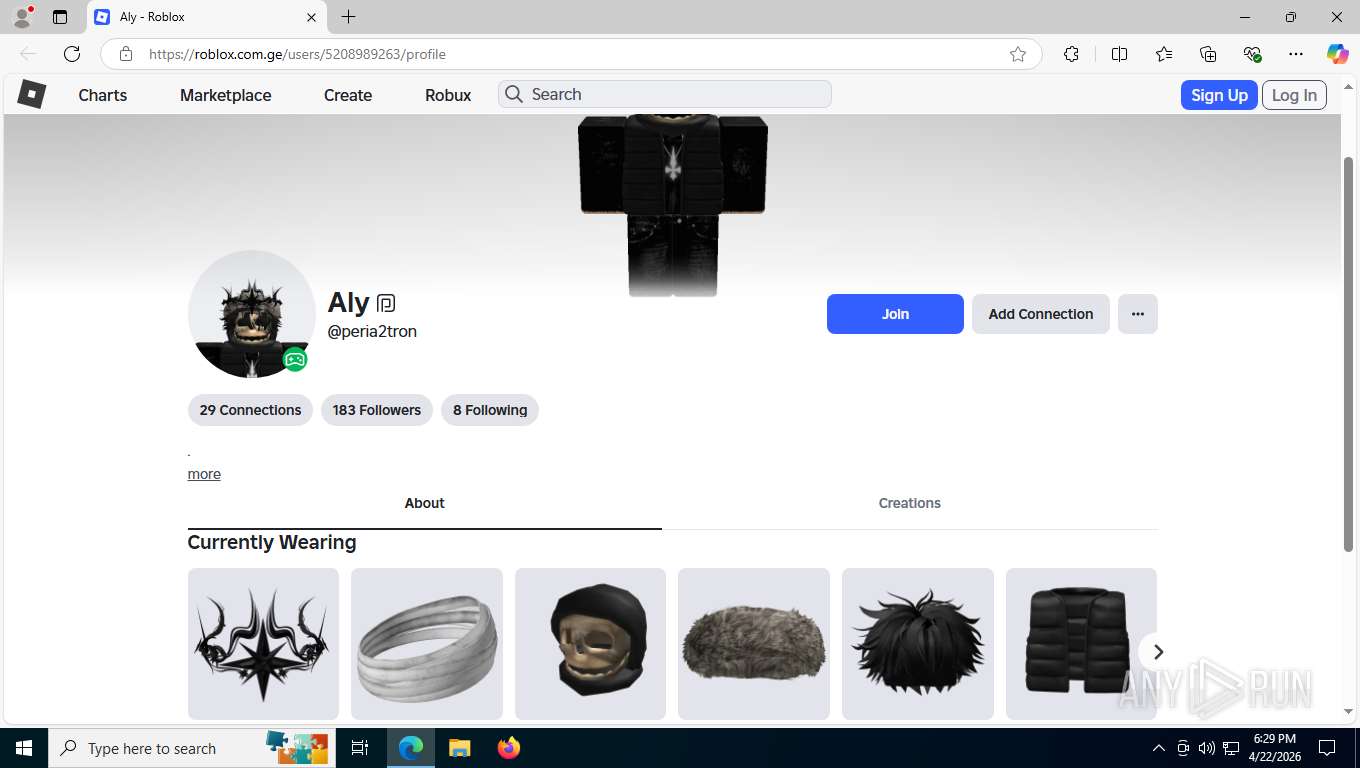Select the Aly - Roblox tab
The image size is (1360, 768).
207,17
